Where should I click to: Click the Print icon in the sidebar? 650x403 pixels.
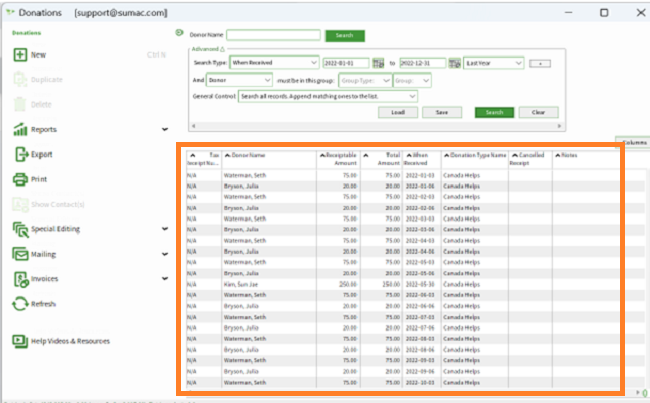(x=20, y=179)
